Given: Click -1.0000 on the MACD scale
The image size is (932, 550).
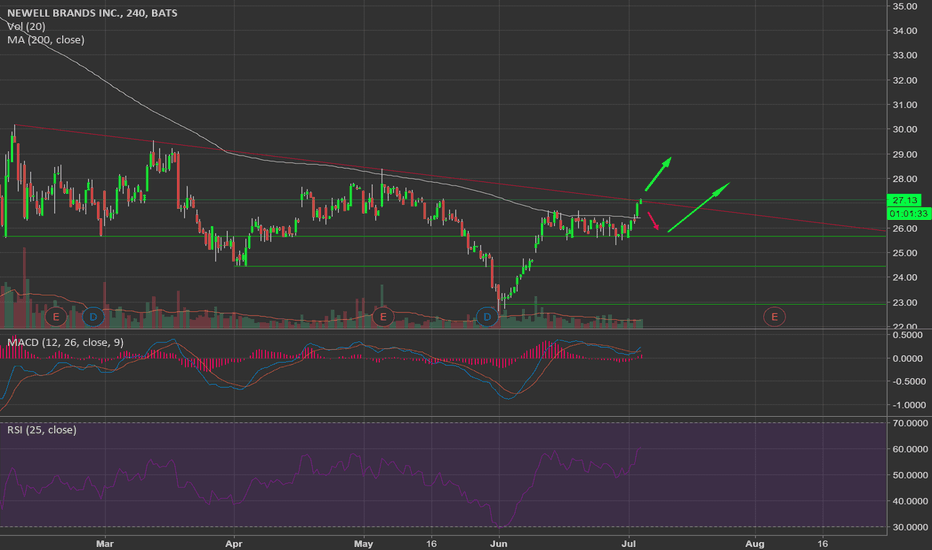Looking at the screenshot, I should click(909, 405).
